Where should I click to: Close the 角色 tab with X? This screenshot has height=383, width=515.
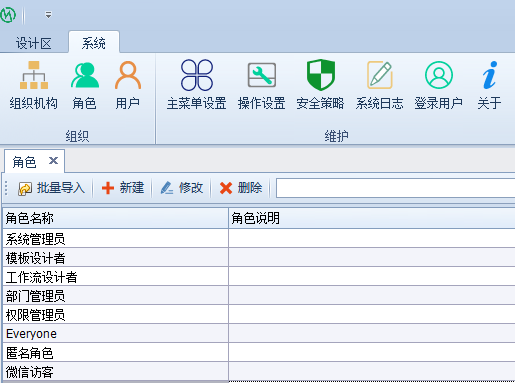coord(53,161)
